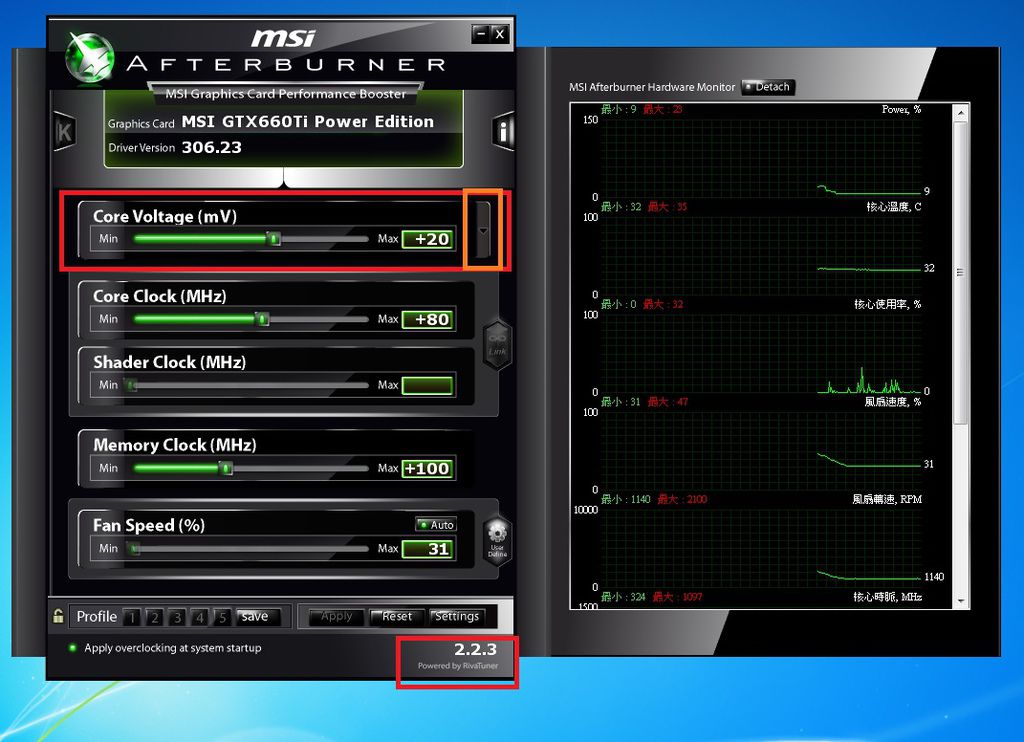1024x742 pixels.
Task: Click the monitor scrollbar up arrow
Action: 960,113
